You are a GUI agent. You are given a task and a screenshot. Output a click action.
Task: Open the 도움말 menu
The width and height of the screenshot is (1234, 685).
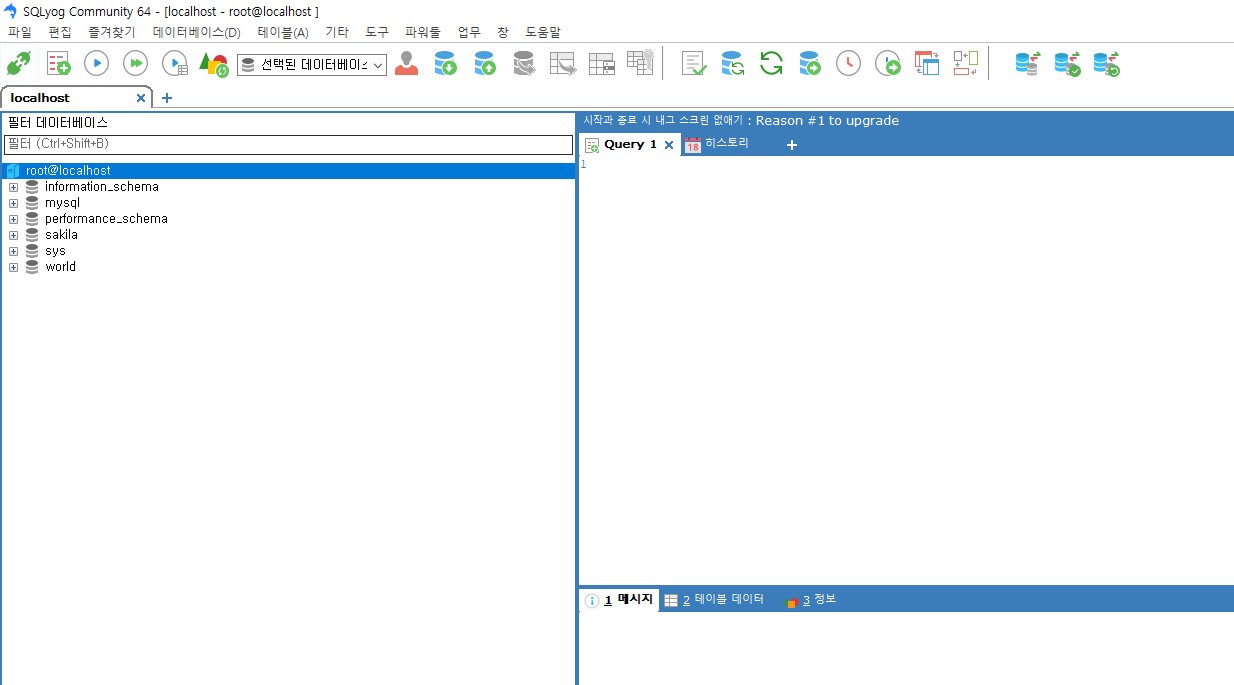click(x=543, y=32)
